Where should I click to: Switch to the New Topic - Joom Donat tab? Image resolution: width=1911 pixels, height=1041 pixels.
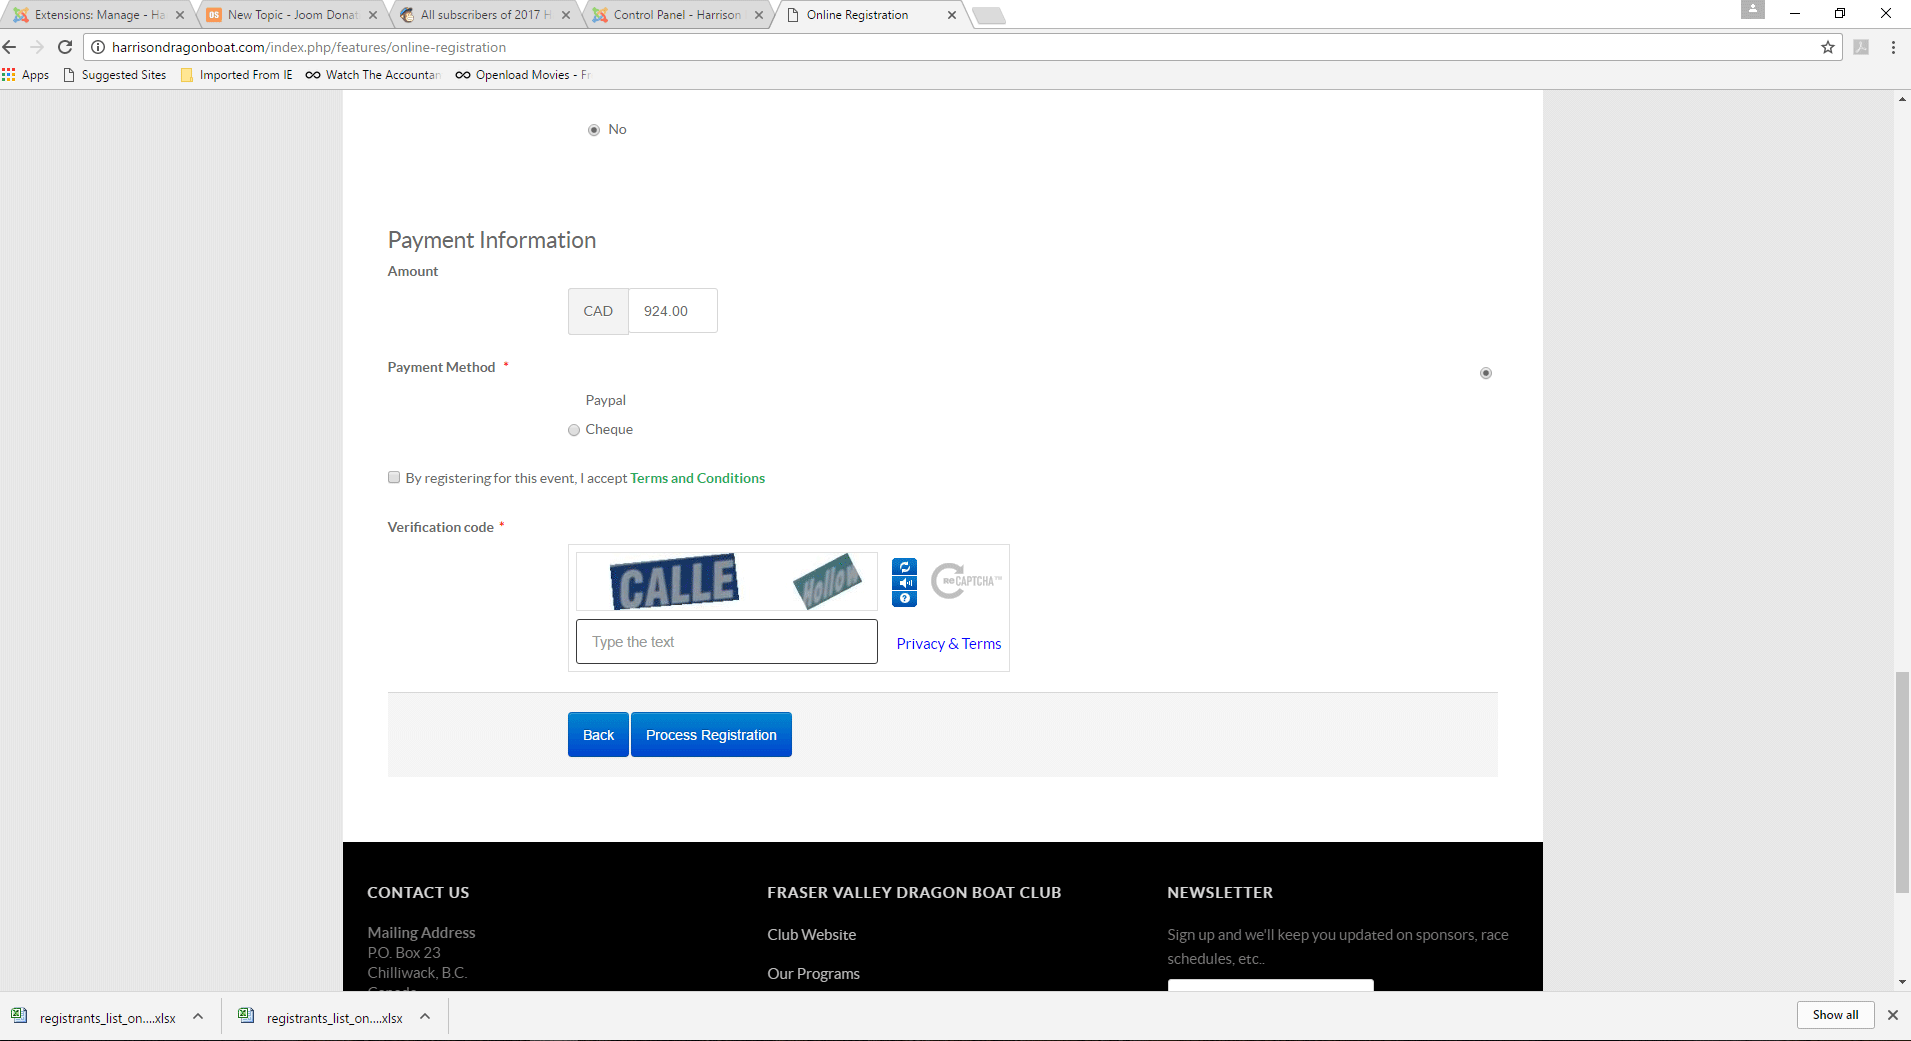(291, 15)
